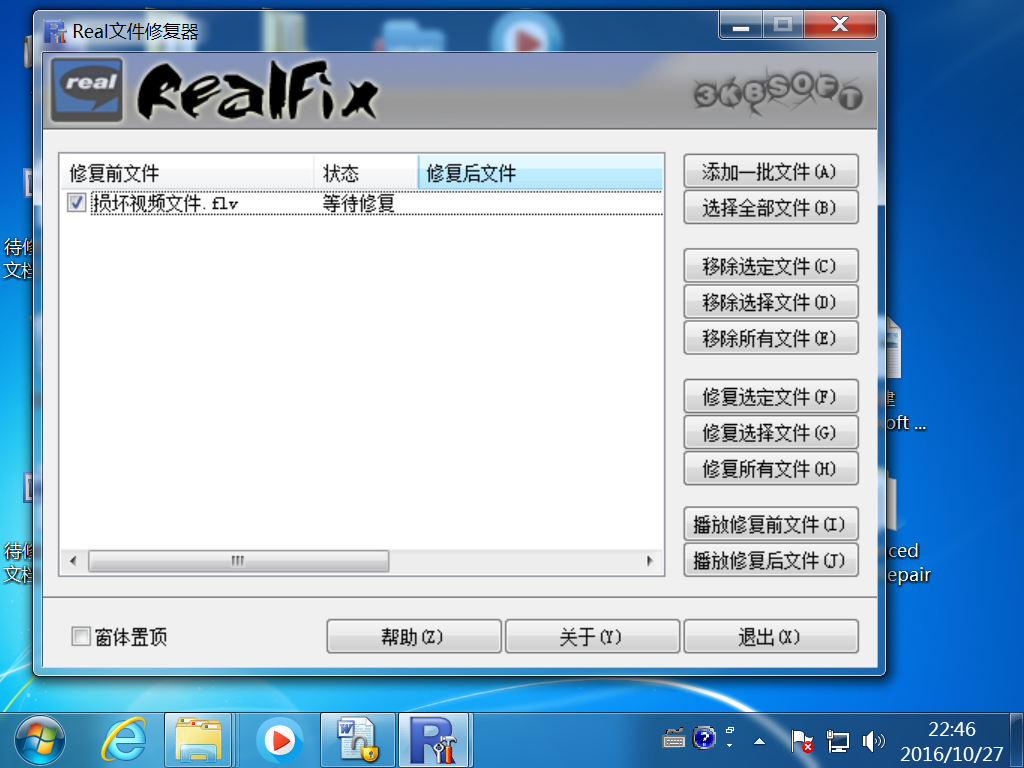The height and width of the screenshot is (768, 1024).
Task: Open Windows Explorer folder taskbar icon
Action: coord(198,741)
